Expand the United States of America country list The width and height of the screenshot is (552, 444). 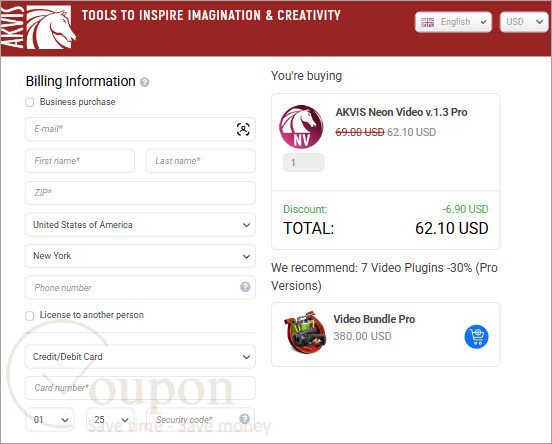click(x=140, y=225)
